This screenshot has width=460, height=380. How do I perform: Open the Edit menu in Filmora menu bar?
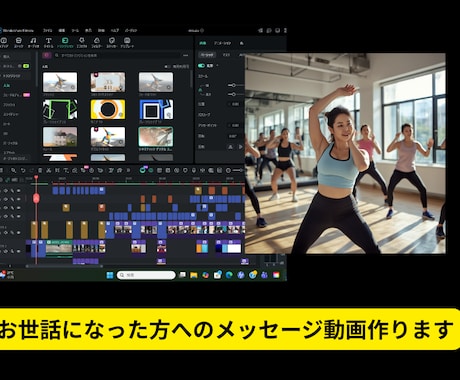point(62,30)
